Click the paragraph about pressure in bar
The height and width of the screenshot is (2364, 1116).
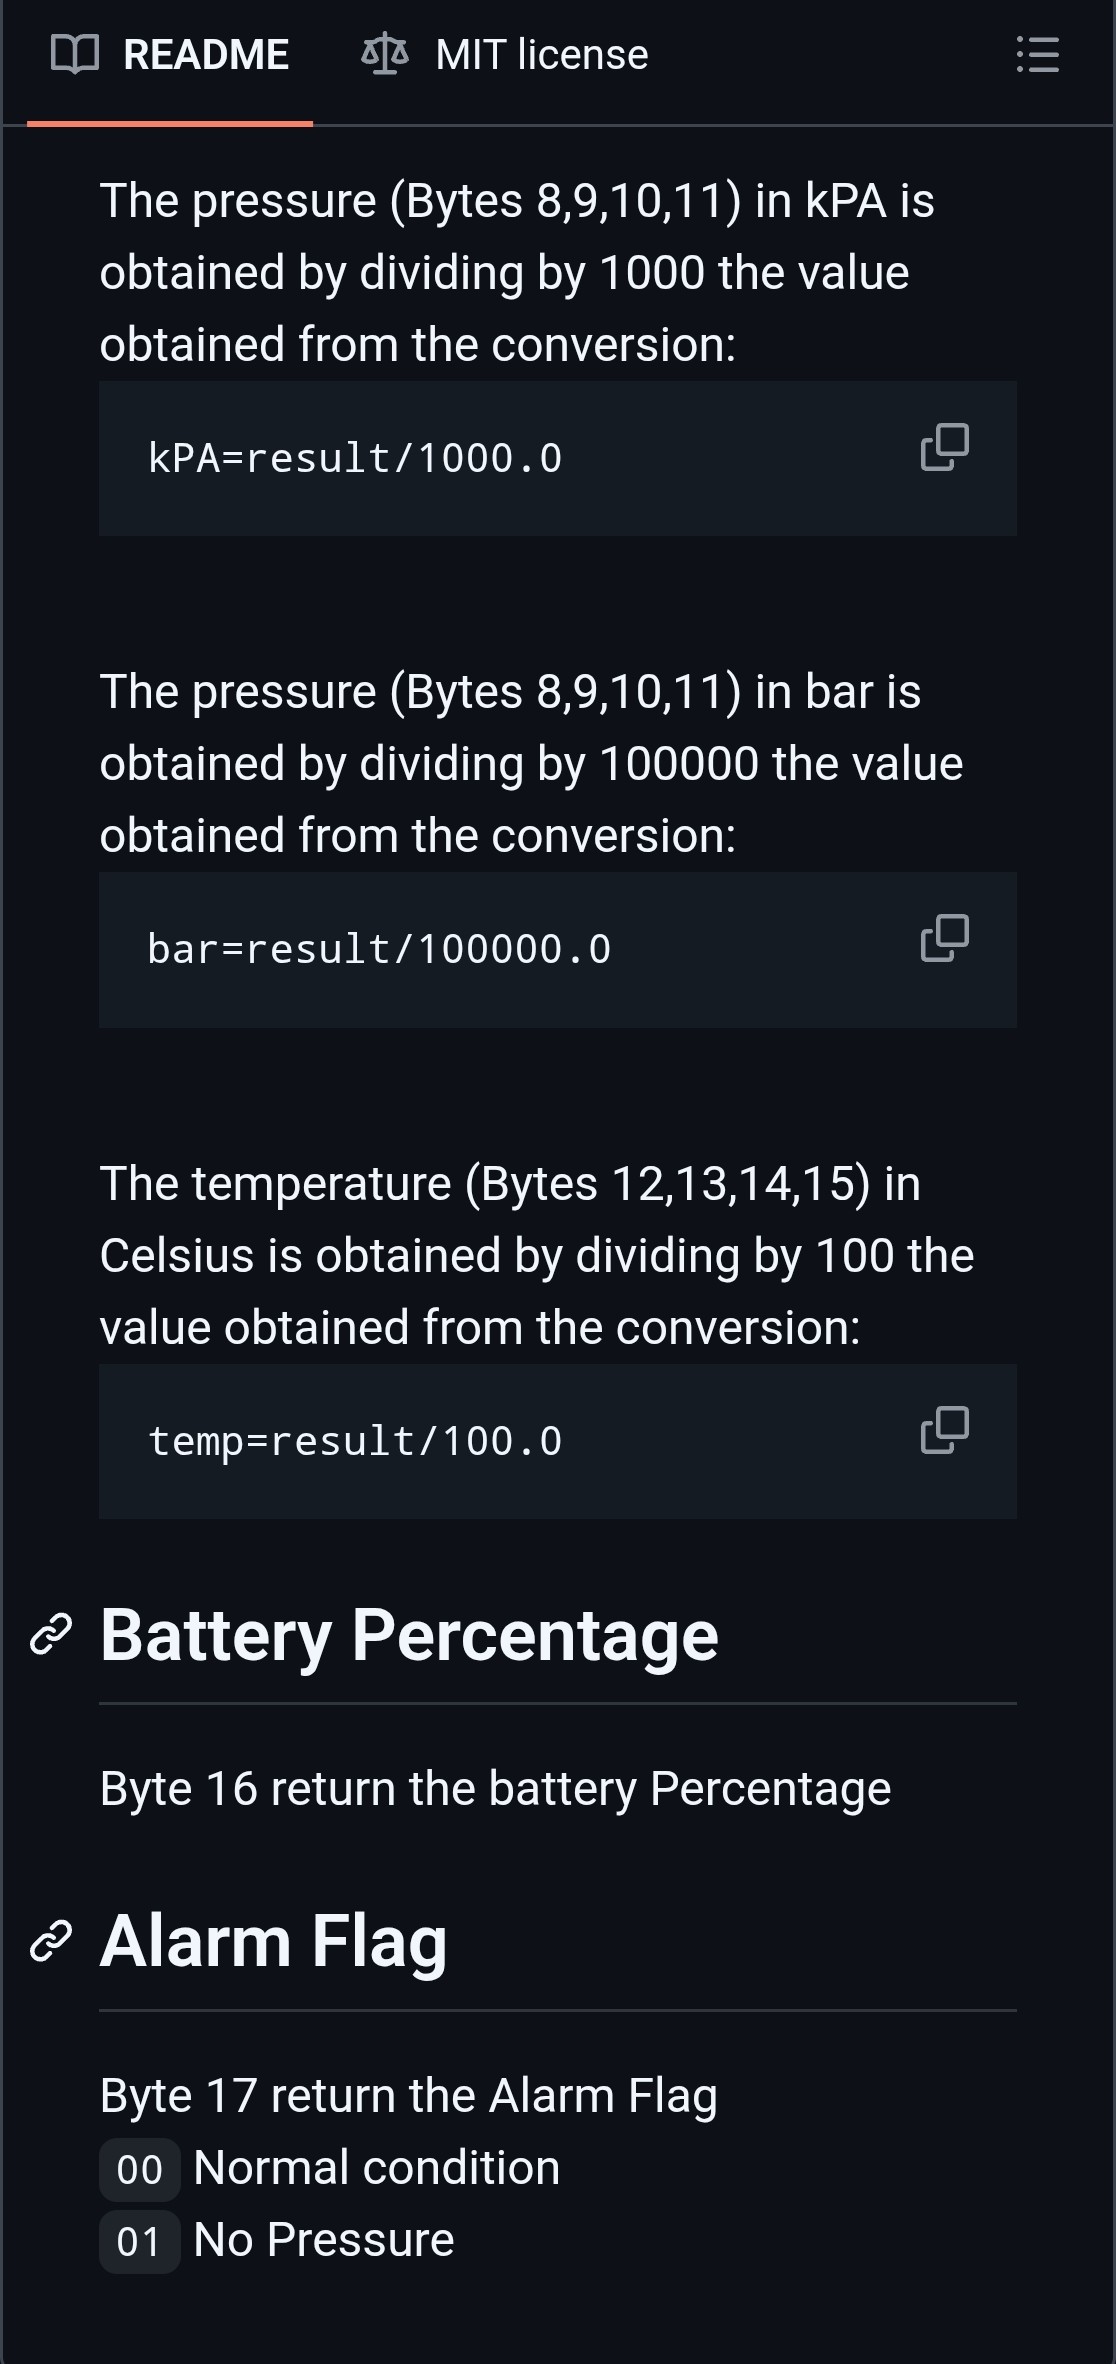pyautogui.click(x=530, y=763)
